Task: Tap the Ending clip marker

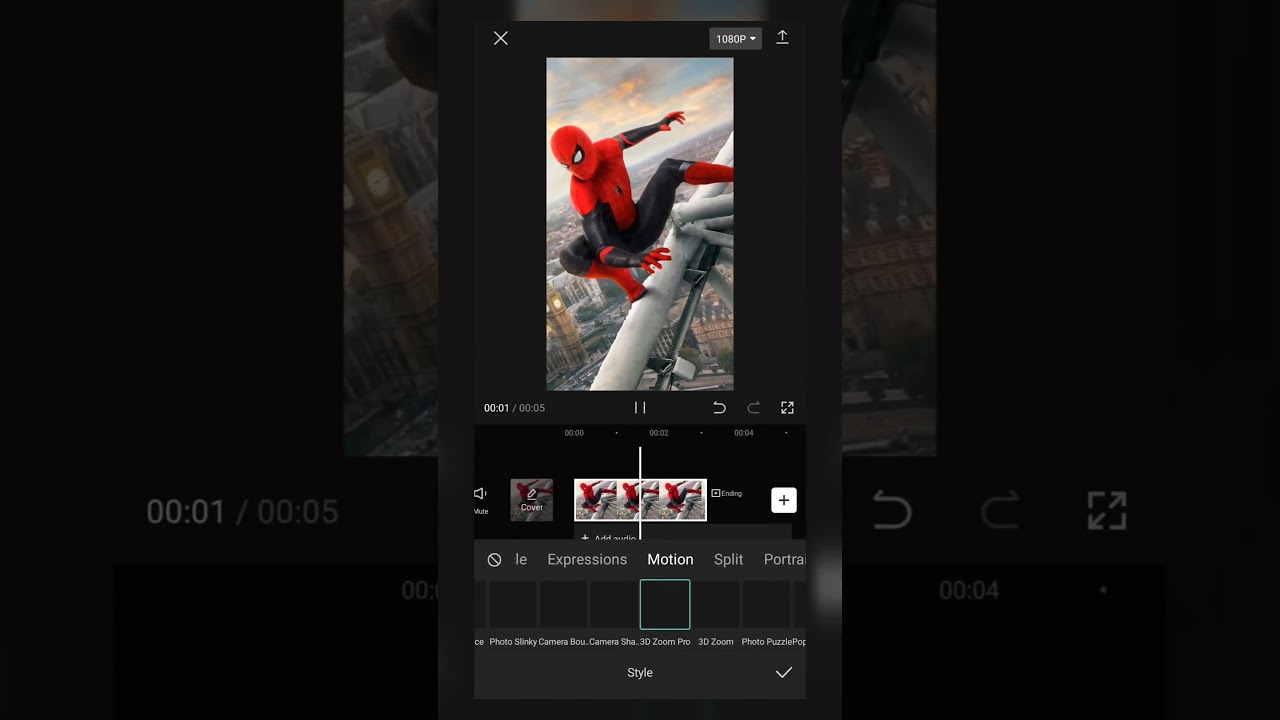Action: [727, 493]
